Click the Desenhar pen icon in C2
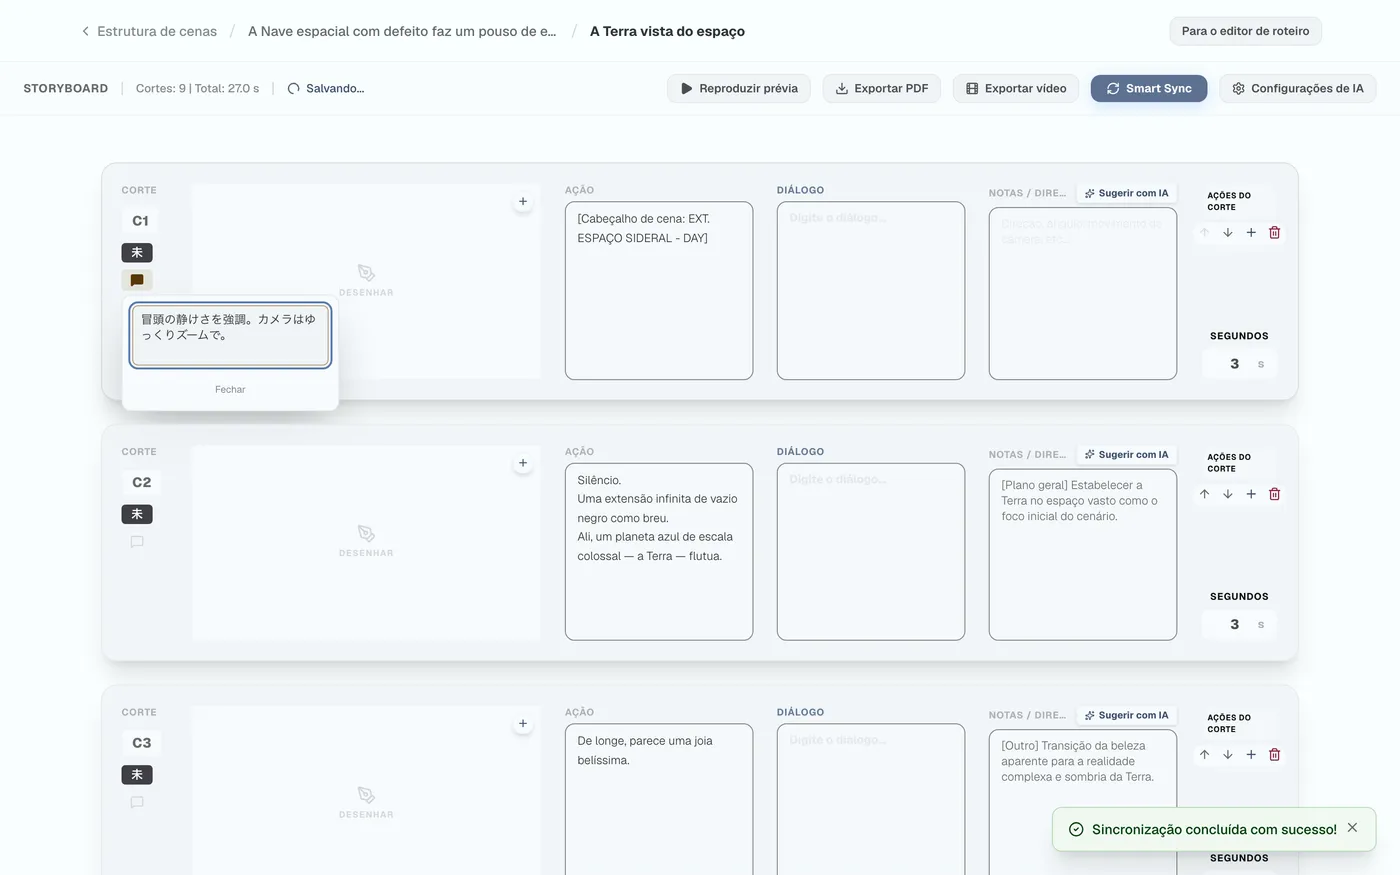 [366, 534]
